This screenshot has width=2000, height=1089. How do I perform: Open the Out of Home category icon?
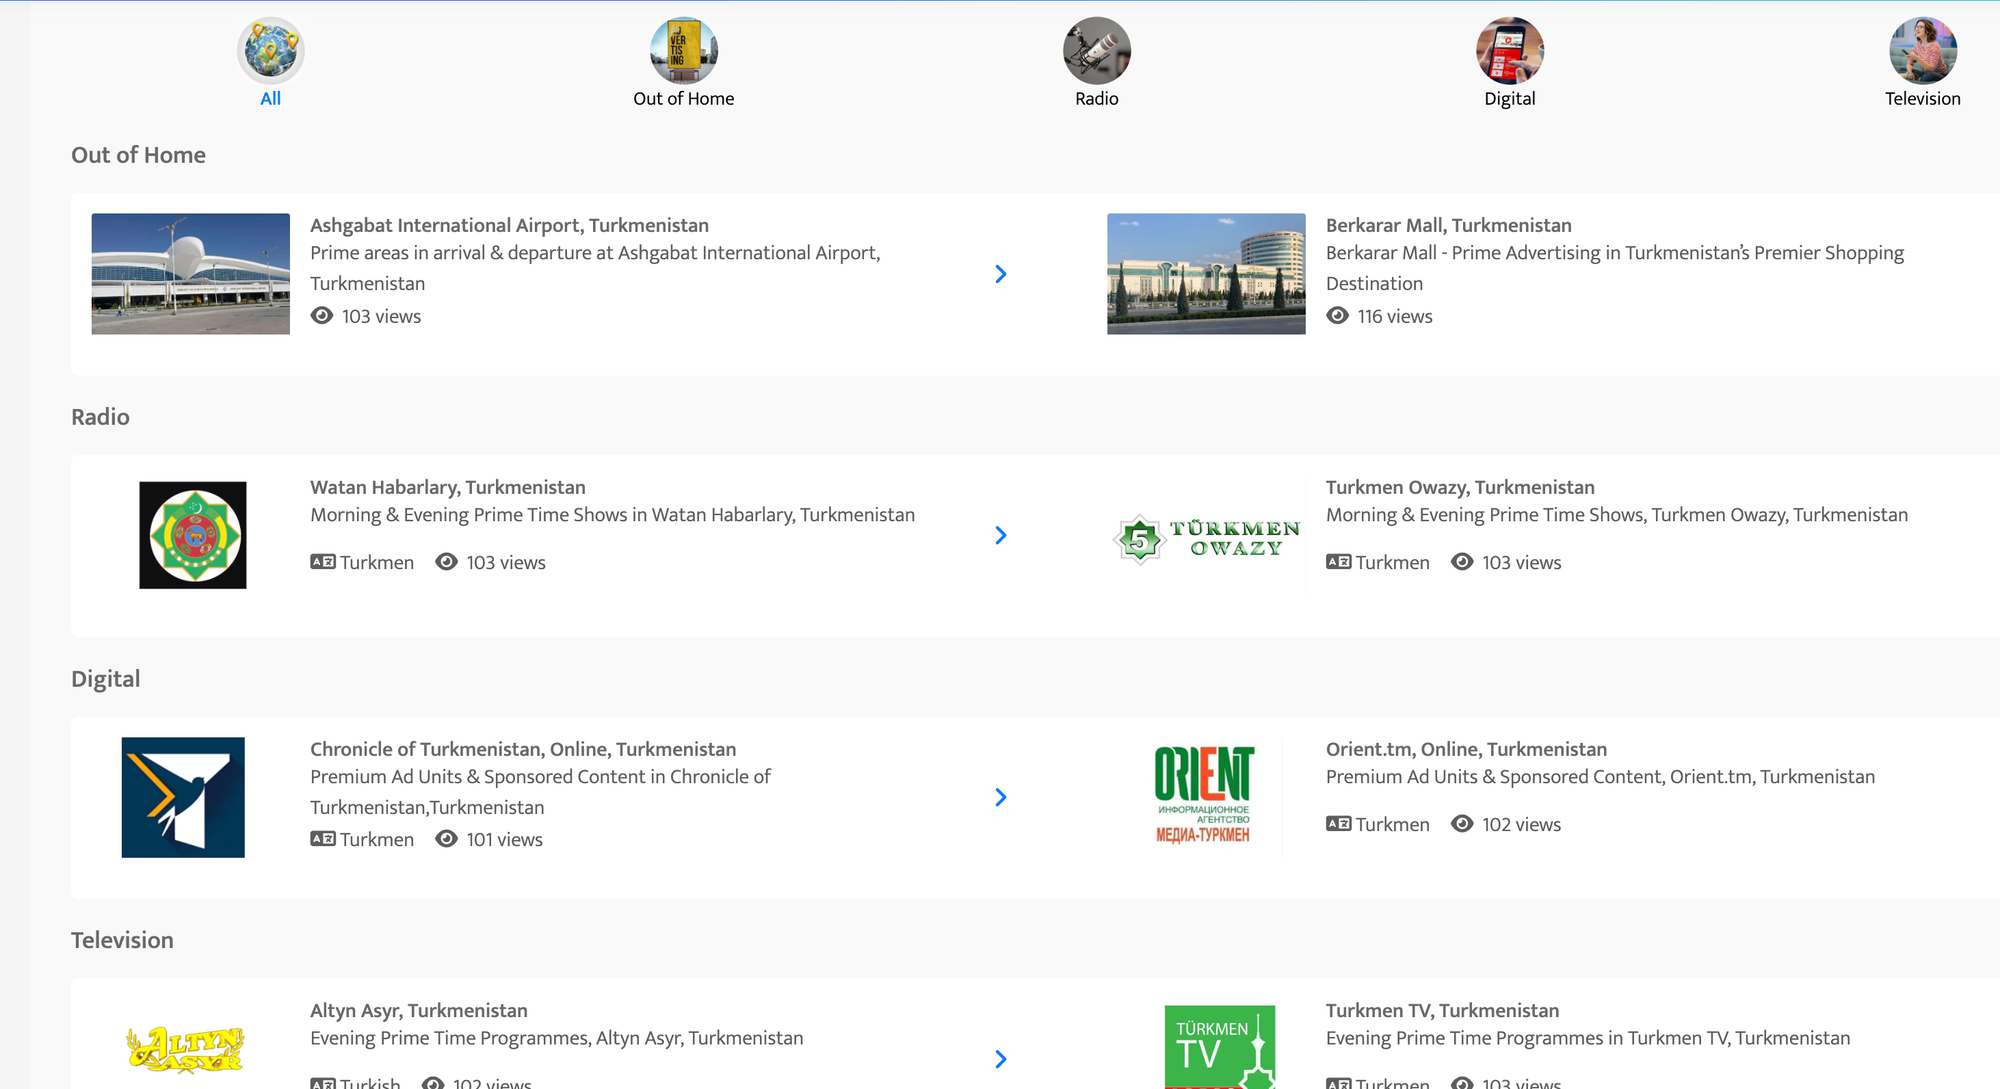[683, 50]
